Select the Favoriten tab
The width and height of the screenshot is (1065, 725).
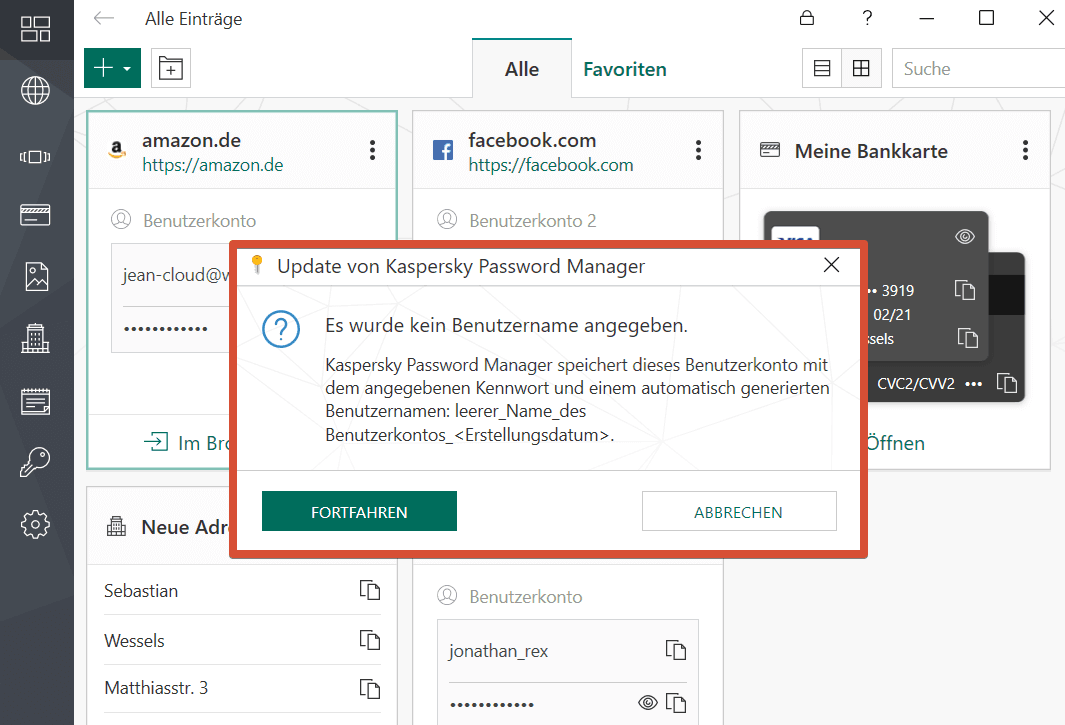click(x=625, y=69)
